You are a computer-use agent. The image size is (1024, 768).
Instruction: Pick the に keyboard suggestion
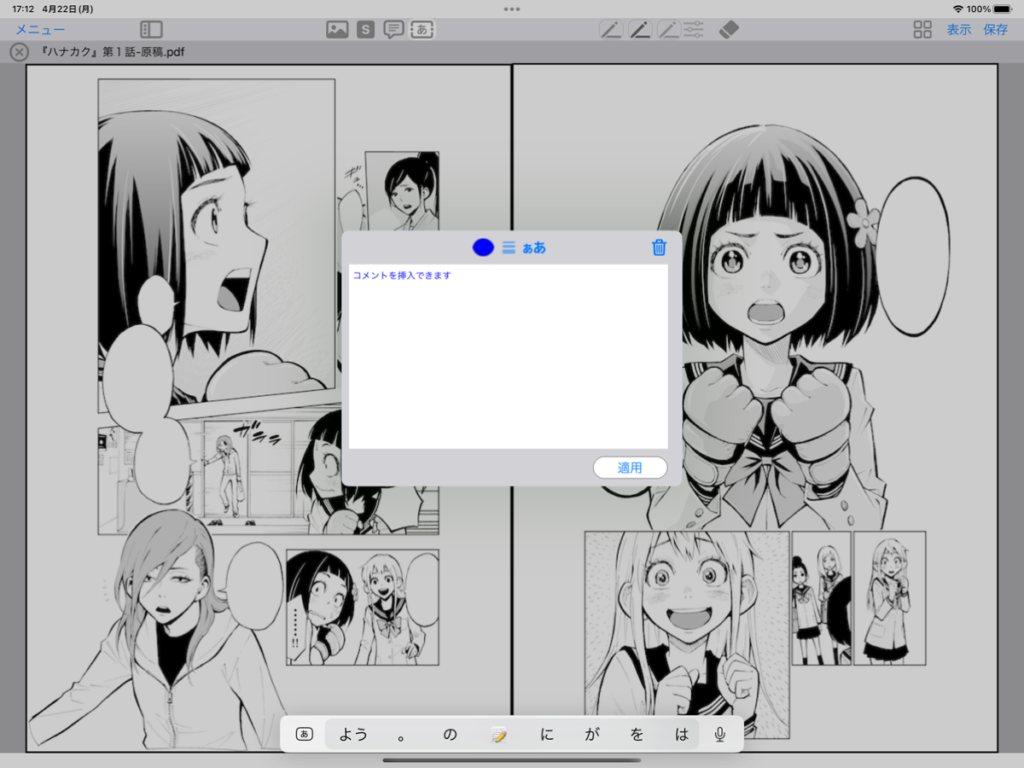tap(547, 734)
